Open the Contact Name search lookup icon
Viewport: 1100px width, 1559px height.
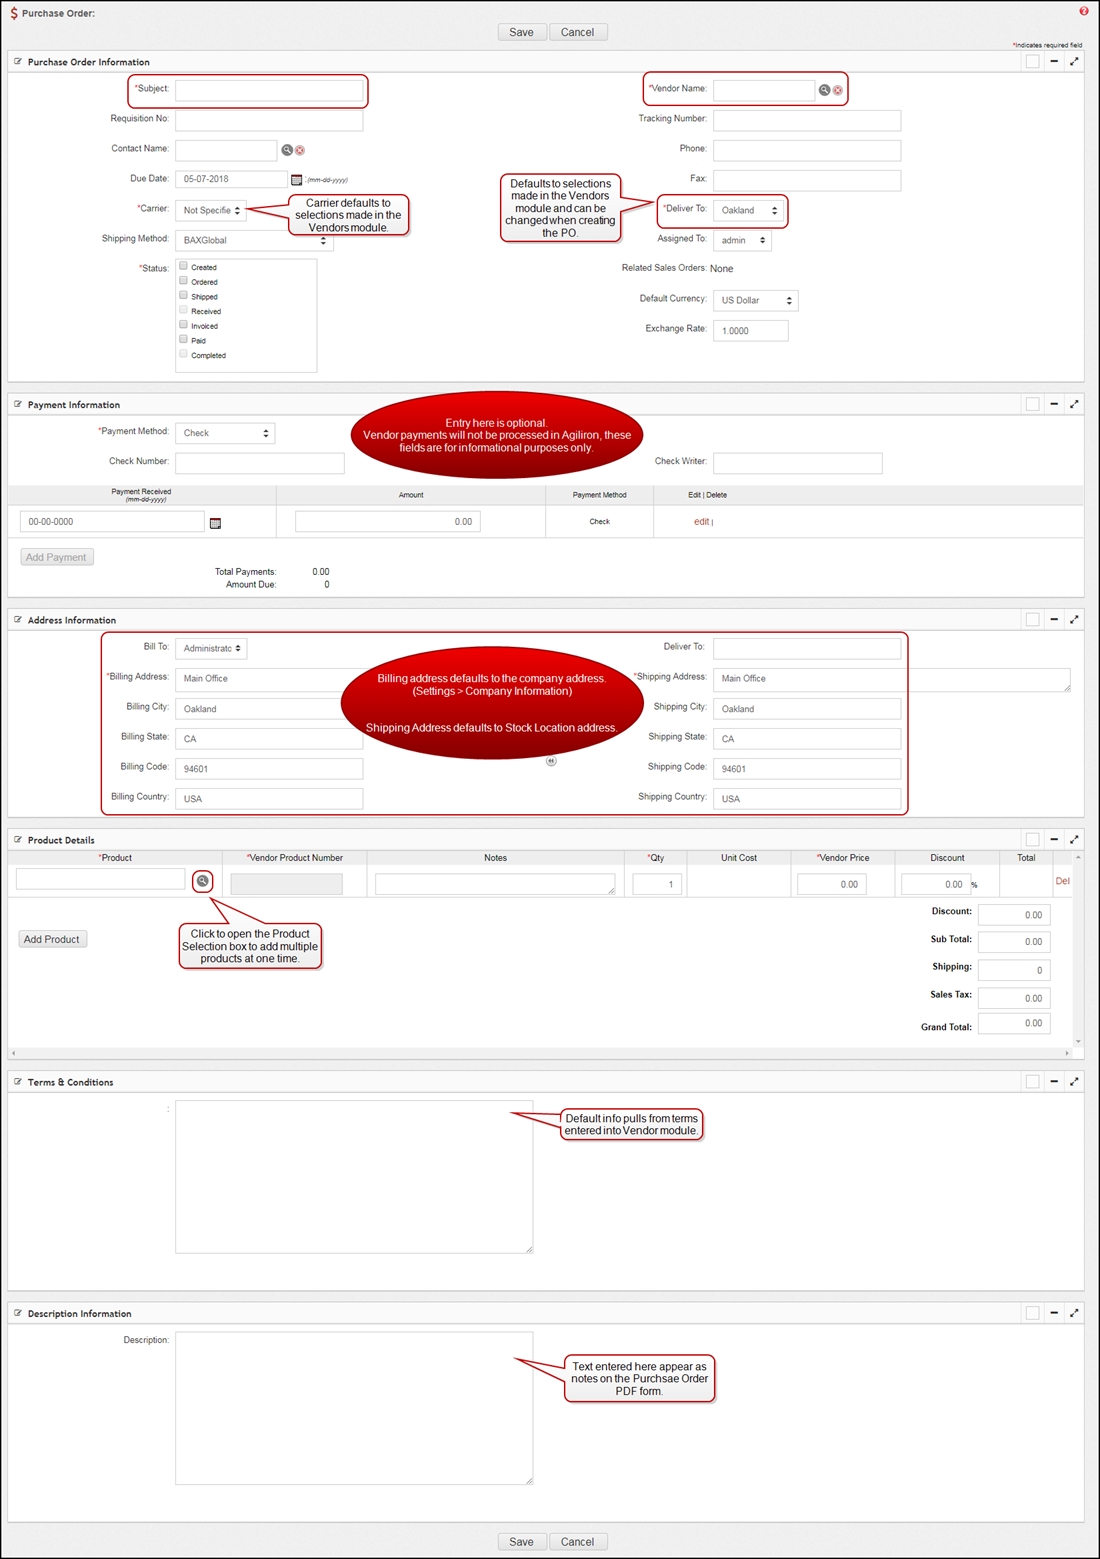(x=286, y=150)
